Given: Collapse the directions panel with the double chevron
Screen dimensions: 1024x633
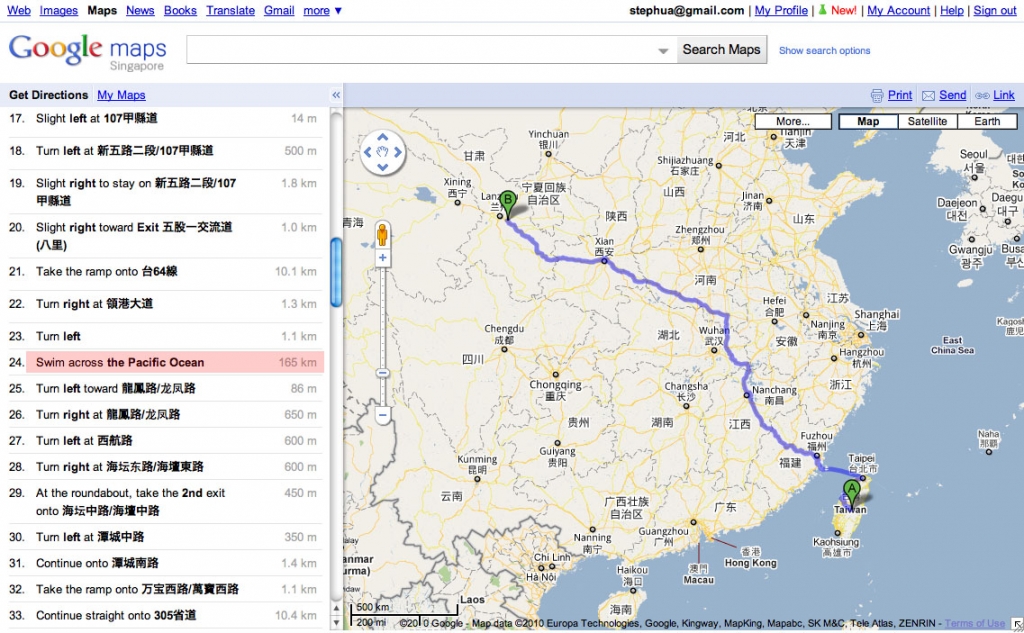Looking at the screenshot, I should (336, 95).
